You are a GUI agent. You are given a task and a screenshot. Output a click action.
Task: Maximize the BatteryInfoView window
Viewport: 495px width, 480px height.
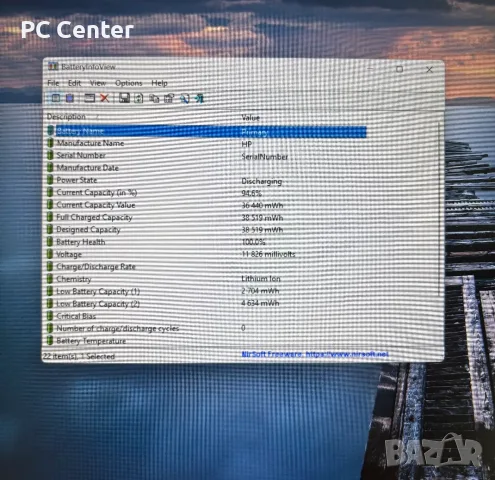[400, 69]
